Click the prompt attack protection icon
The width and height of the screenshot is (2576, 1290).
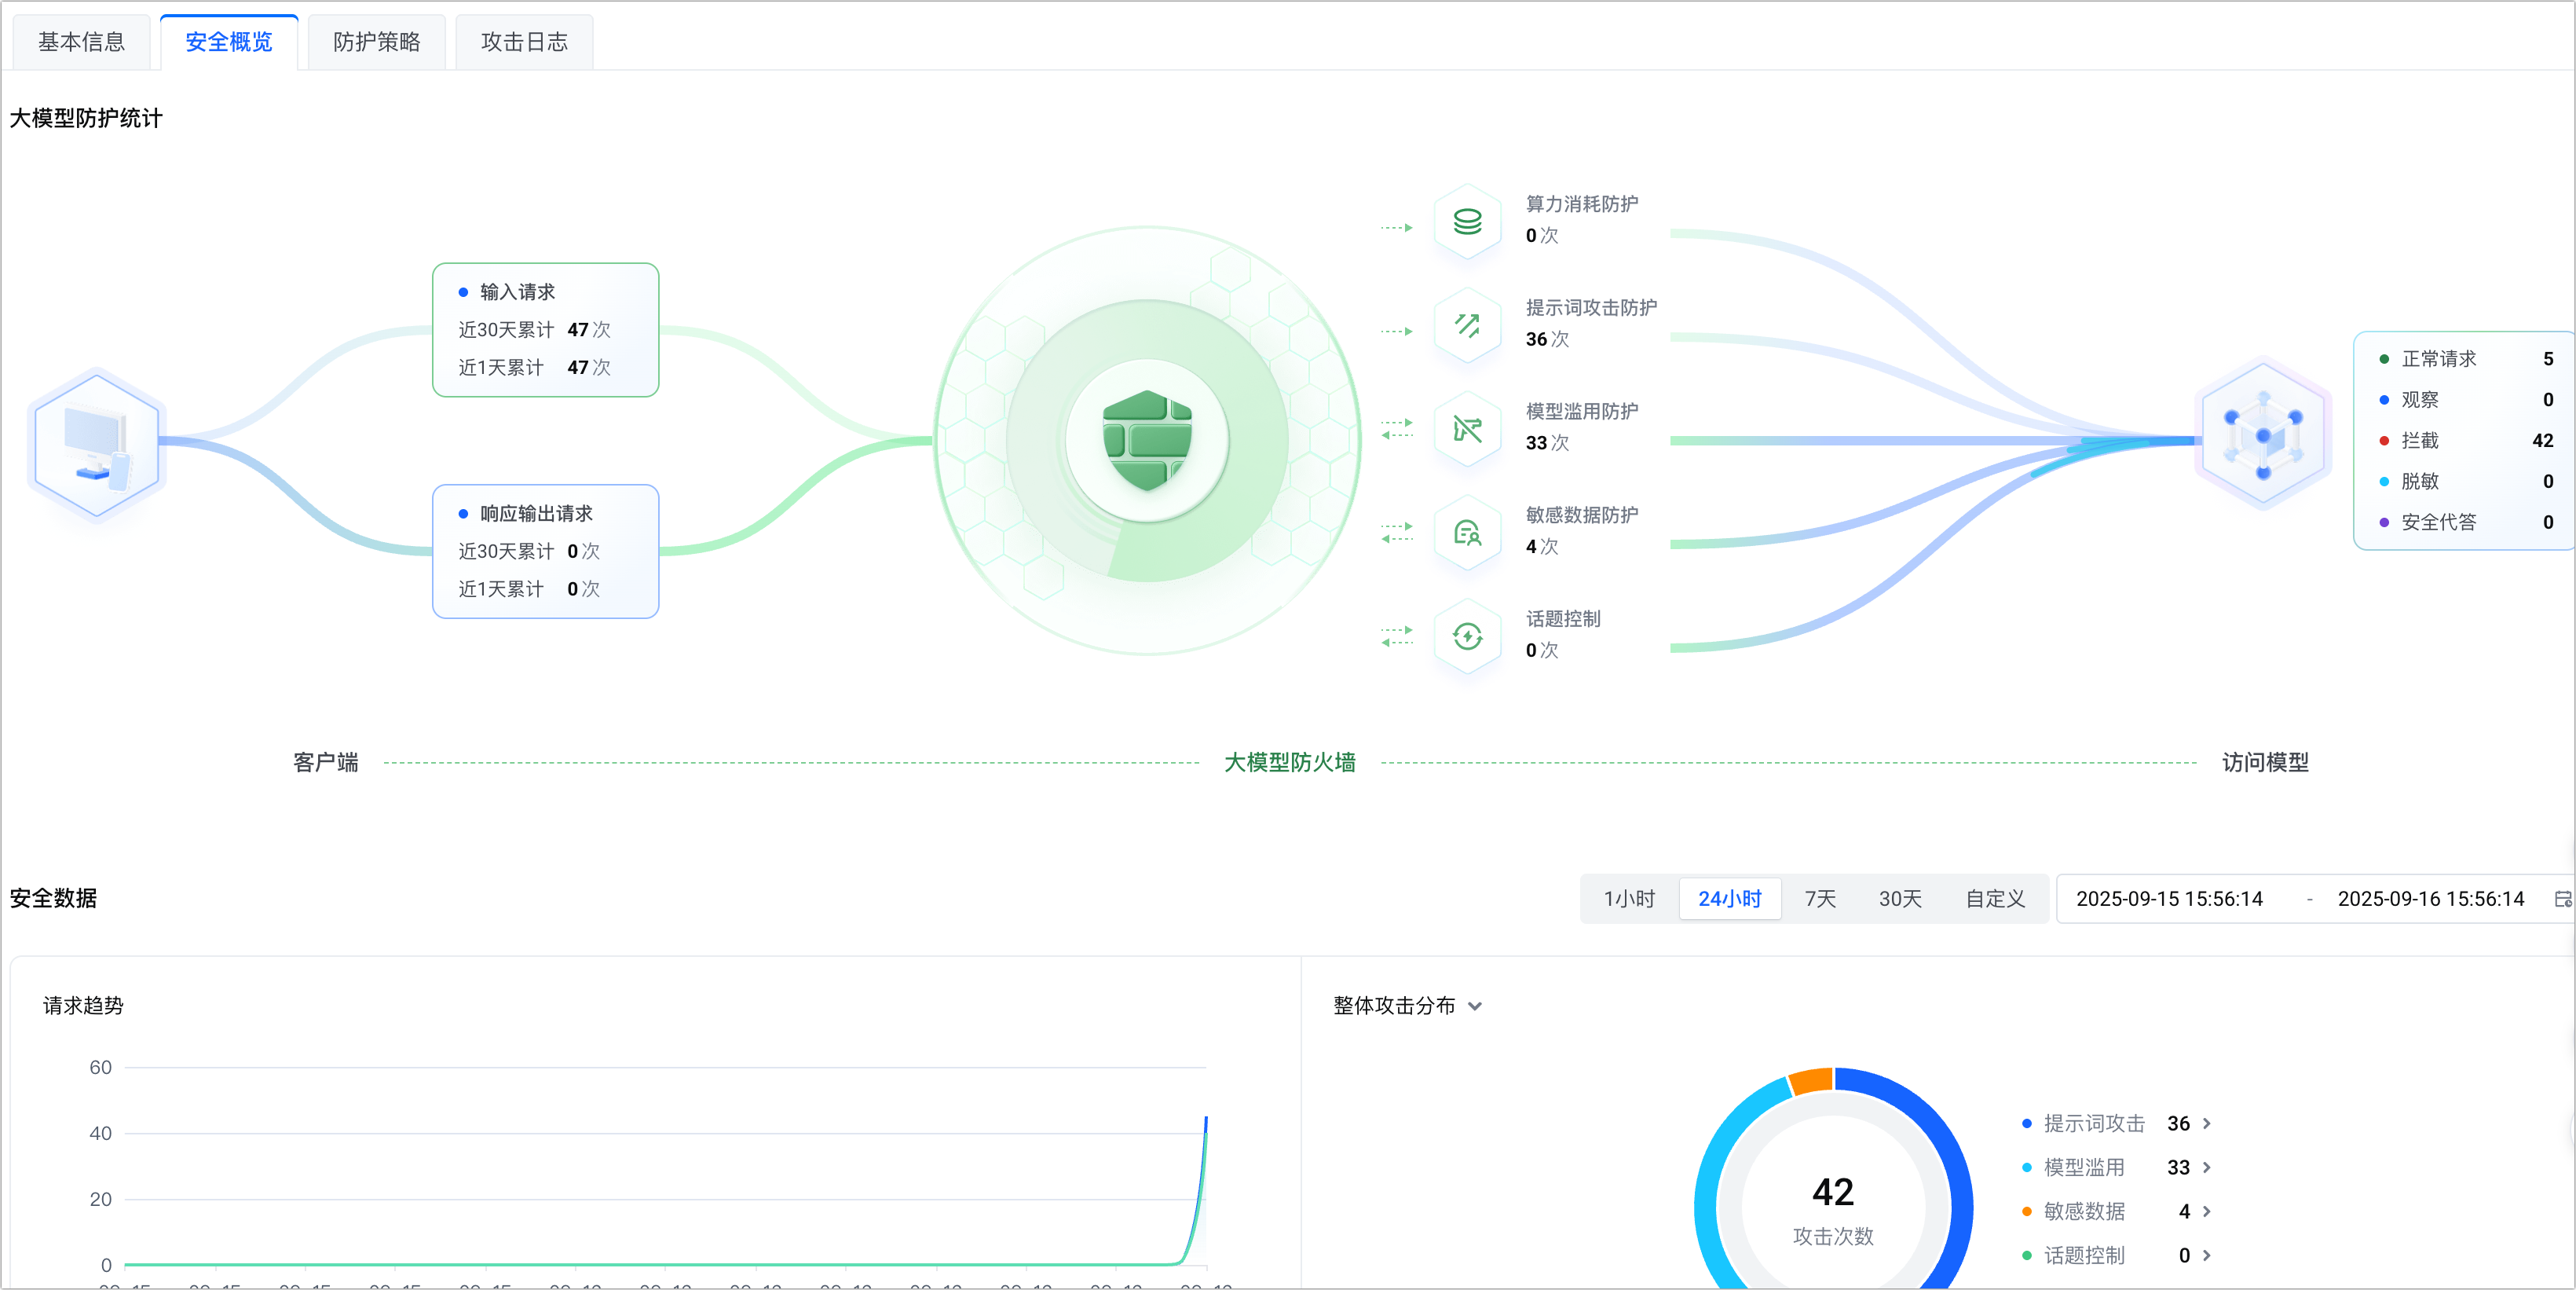click(1467, 325)
